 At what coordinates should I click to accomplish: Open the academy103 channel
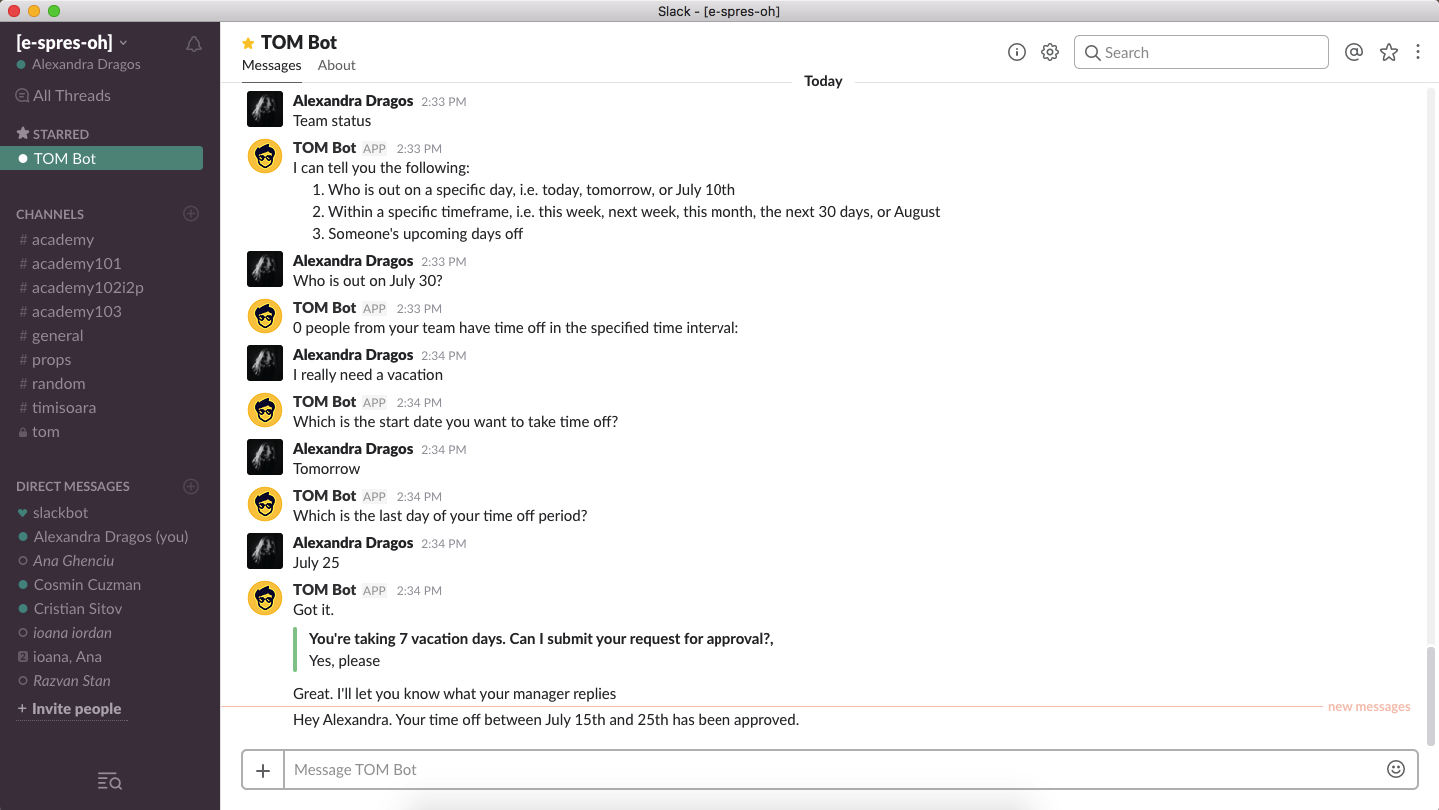(x=76, y=312)
